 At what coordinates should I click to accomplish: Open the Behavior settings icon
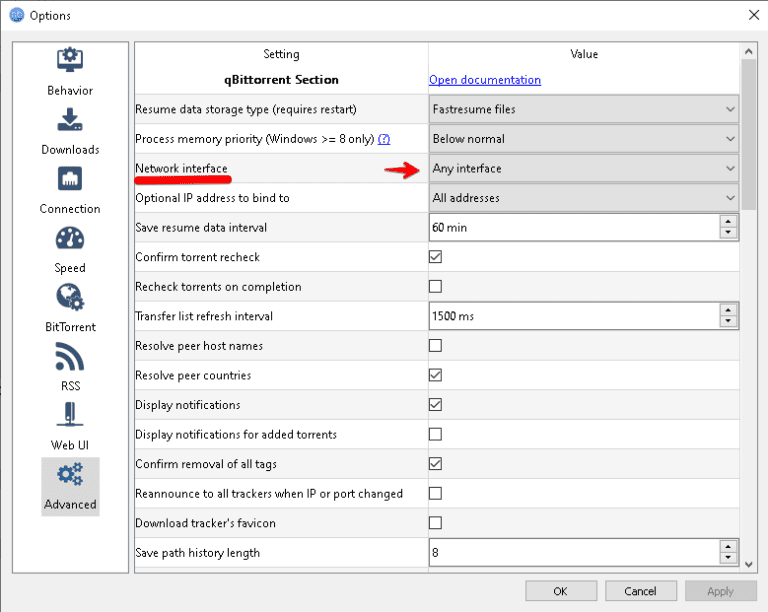pos(70,60)
